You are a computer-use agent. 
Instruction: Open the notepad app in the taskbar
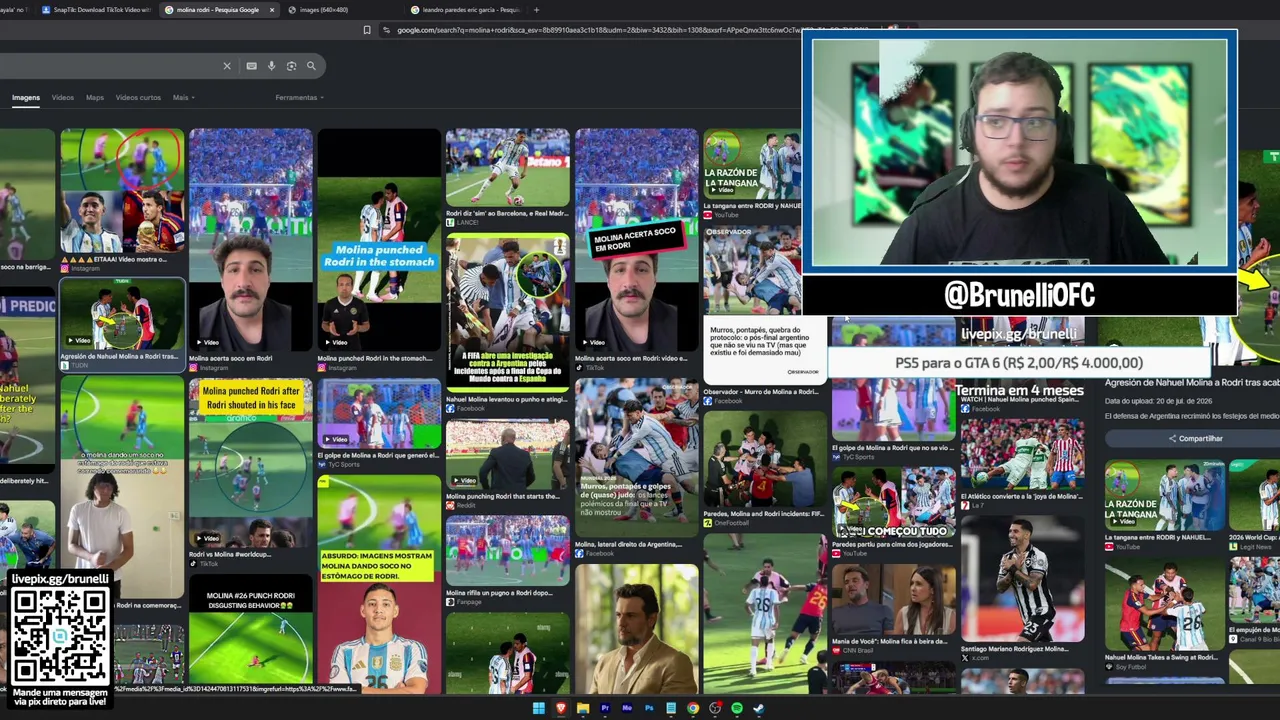(671, 708)
